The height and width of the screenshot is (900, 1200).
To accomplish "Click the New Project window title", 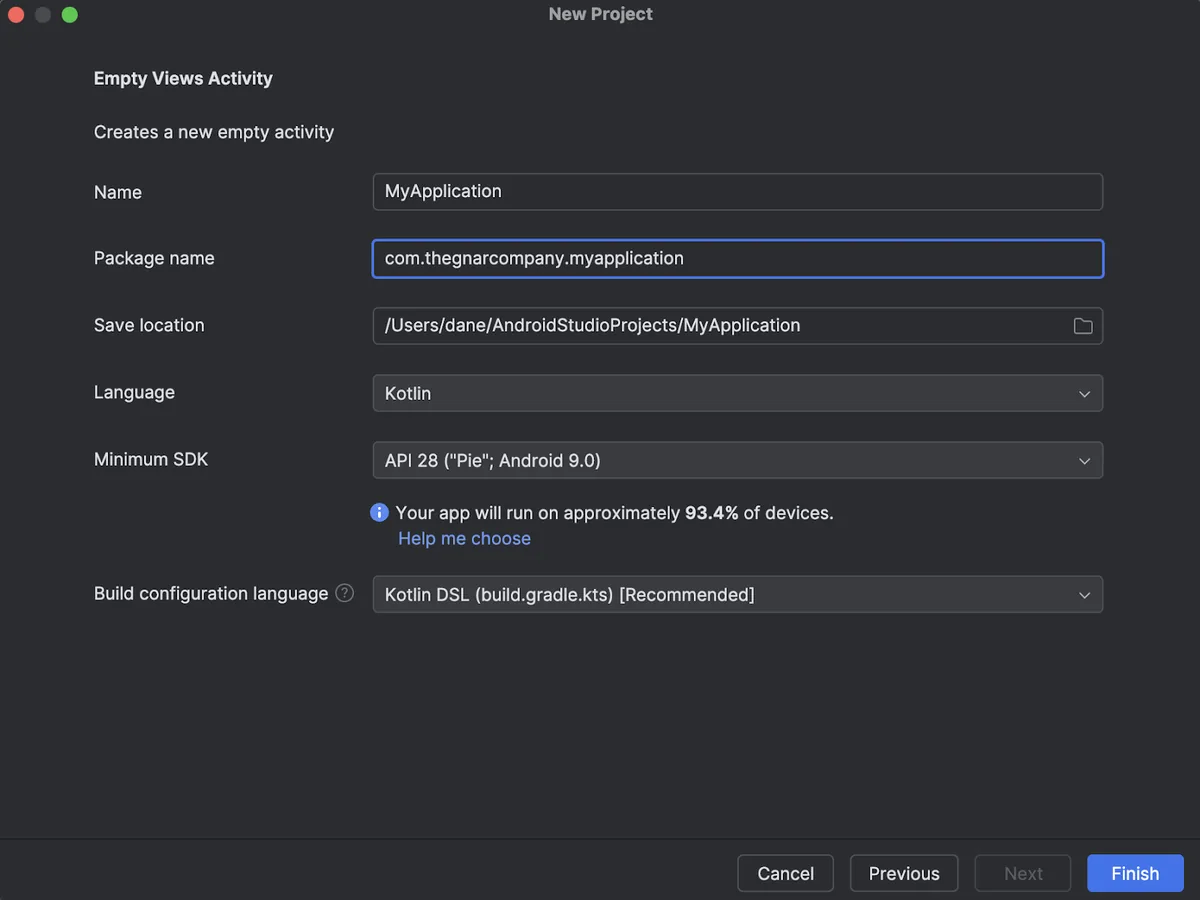I will pyautogui.click(x=600, y=14).
